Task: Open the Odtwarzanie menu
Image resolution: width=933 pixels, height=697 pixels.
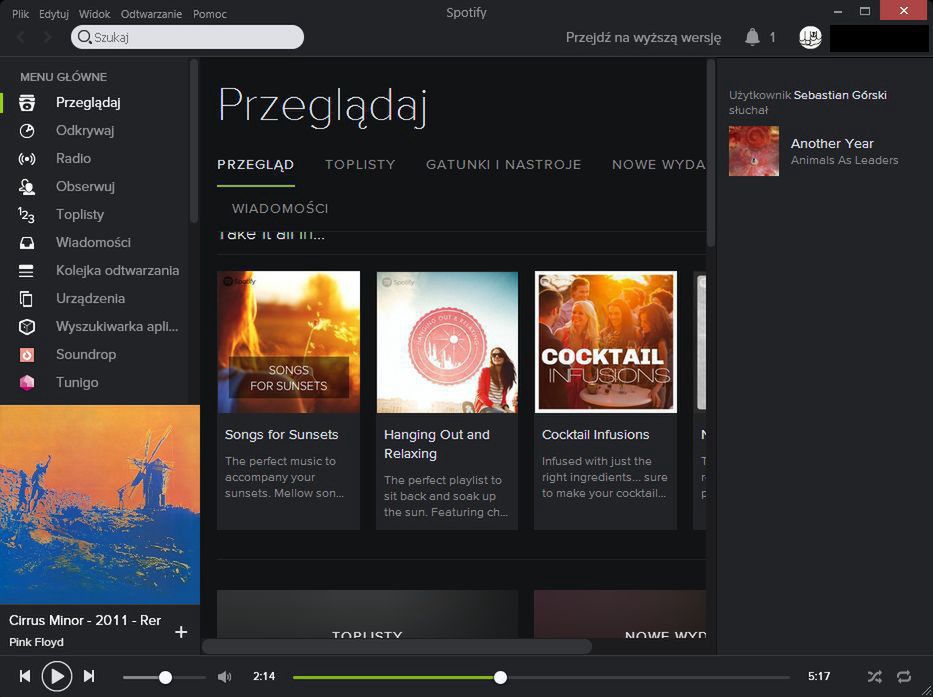Action: [151, 14]
